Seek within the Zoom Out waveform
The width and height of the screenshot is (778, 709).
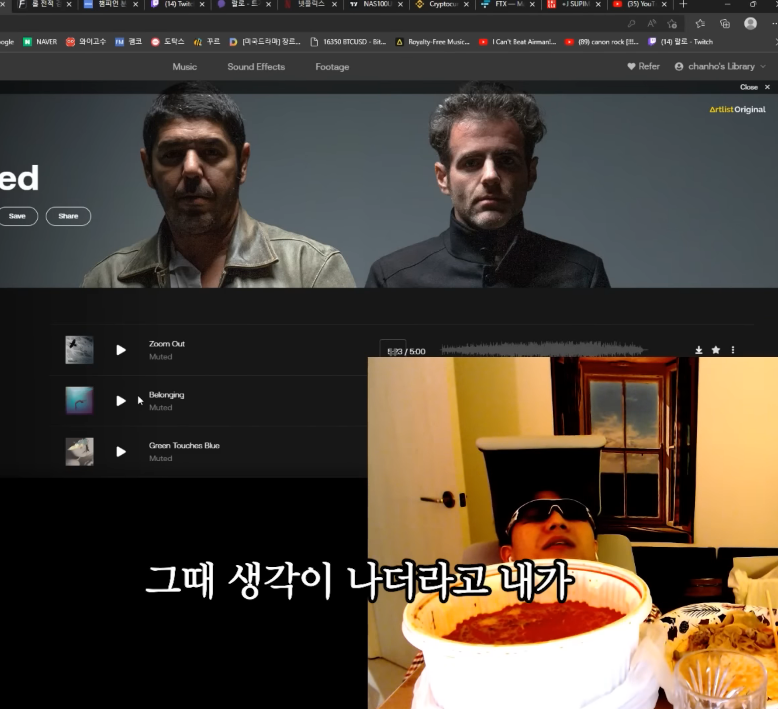(x=543, y=350)
